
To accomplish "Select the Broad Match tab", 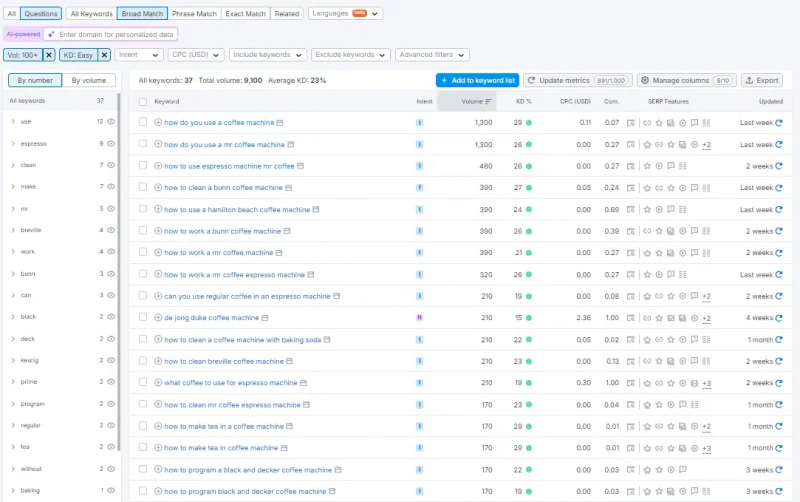I will pos(142,13).
